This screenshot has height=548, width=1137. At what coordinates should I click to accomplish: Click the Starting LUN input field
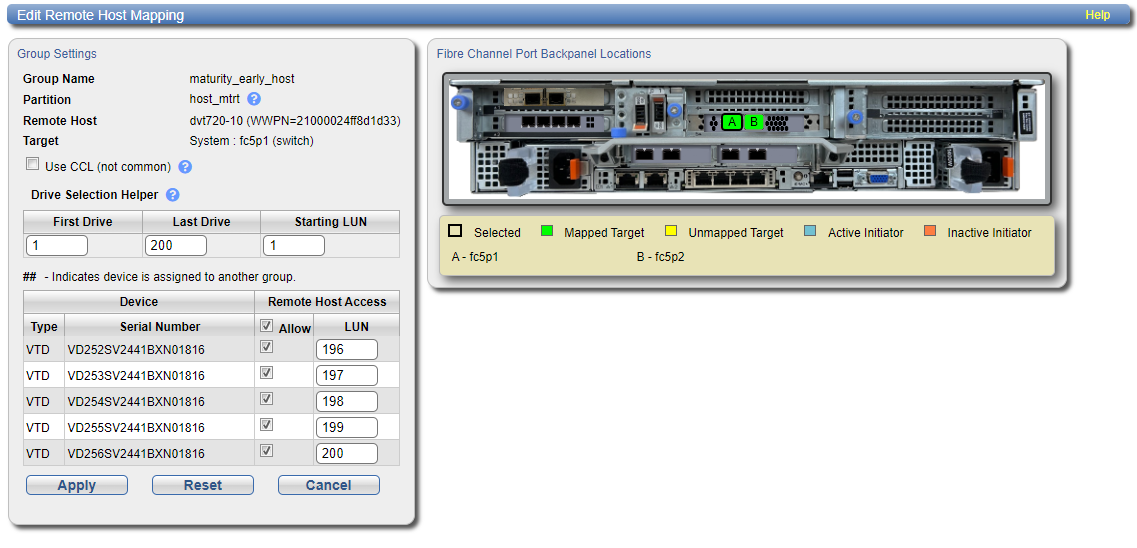tap(294, 245)
